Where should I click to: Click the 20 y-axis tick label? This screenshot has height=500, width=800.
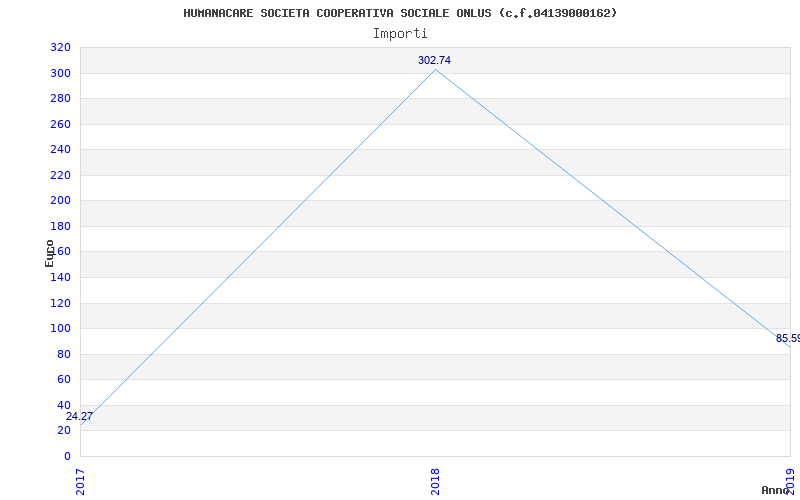coord(64,431)
